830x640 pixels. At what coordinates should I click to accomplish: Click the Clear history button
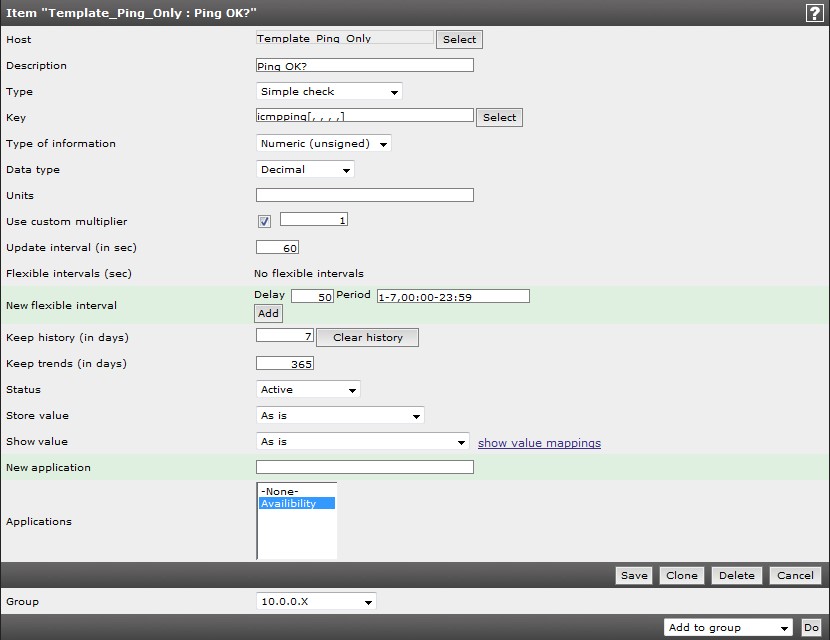[367, 338]
